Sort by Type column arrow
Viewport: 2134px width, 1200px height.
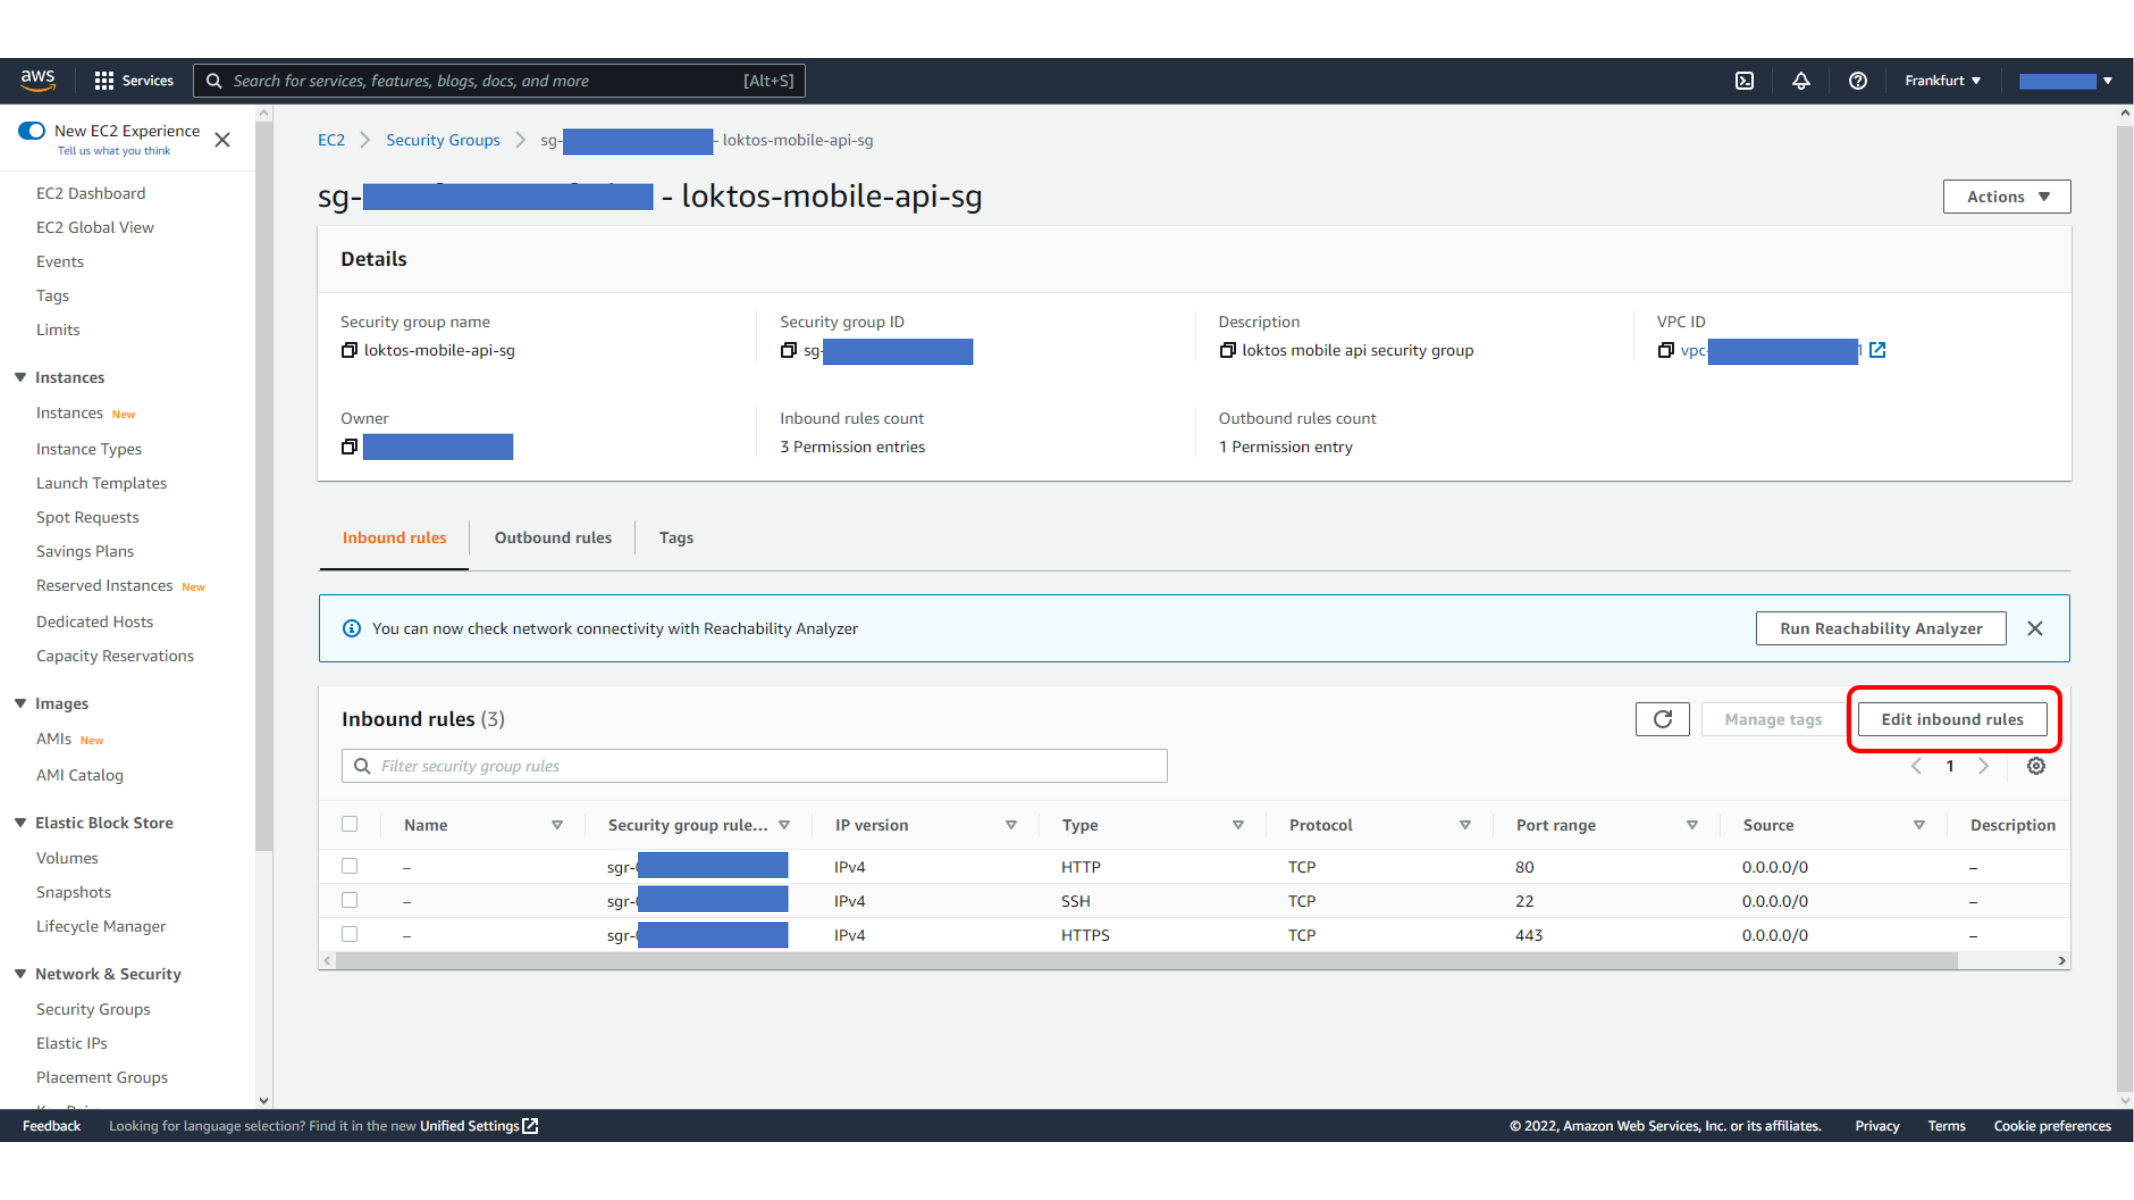tap(1238, 825)
